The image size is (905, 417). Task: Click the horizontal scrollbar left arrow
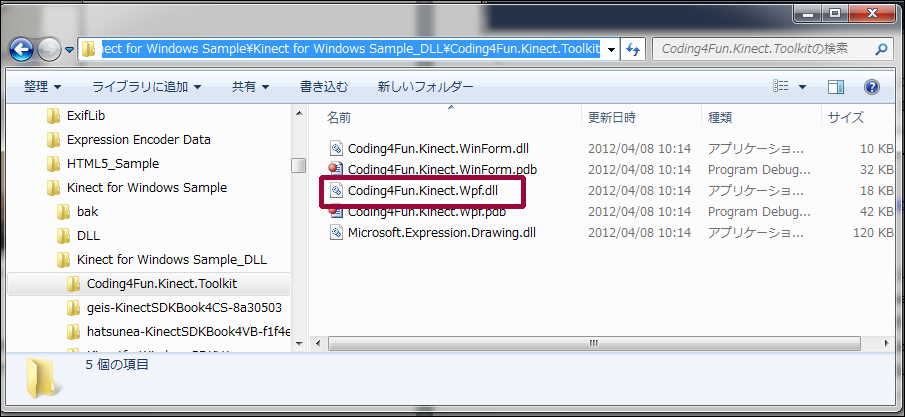pos(317,343)
